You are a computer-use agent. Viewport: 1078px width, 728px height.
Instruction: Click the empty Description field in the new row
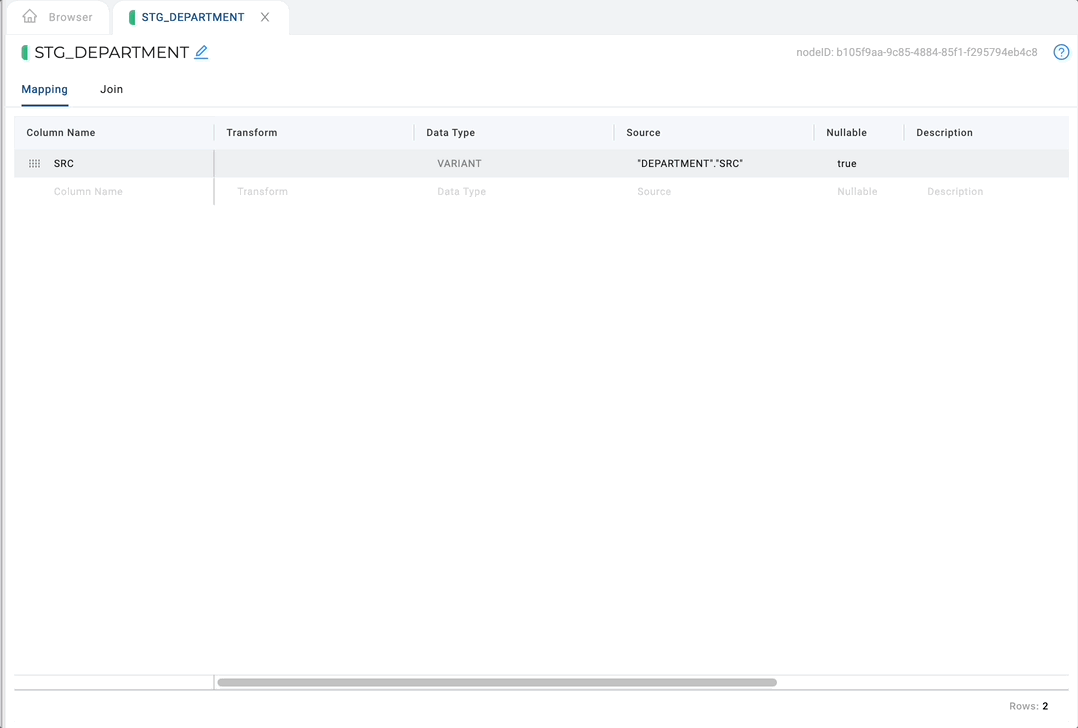tap(954, 191)
